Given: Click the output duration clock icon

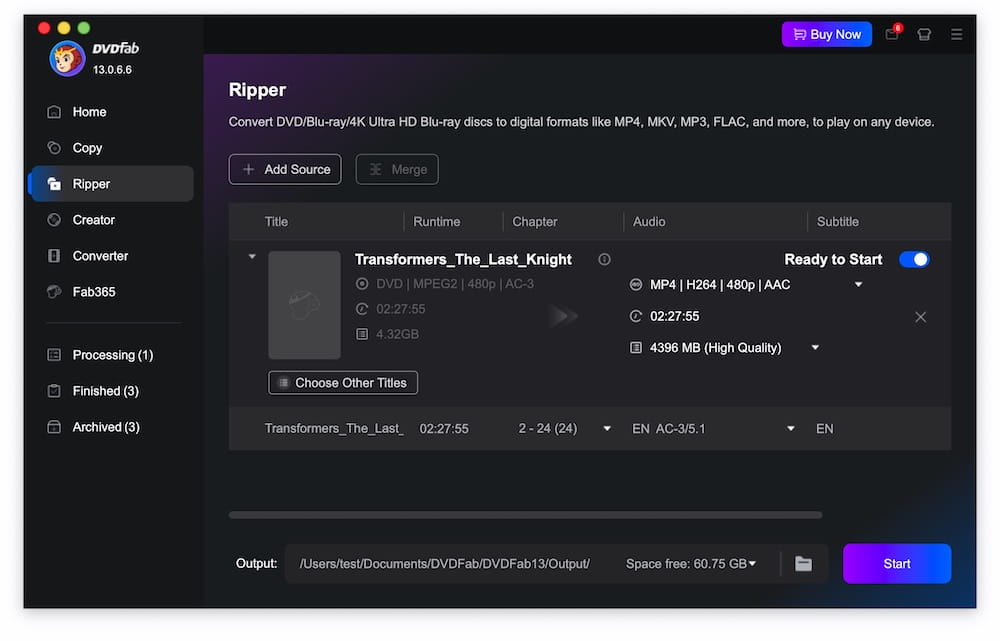Looking at the screenshot, I should [635, 316].
